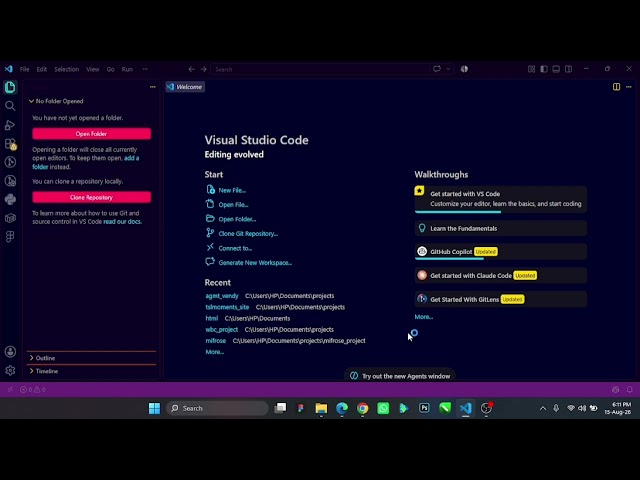Open Customize Layout icon in the title bar
Viewport: 640px width, 480px height.
(x=531, y=69)
